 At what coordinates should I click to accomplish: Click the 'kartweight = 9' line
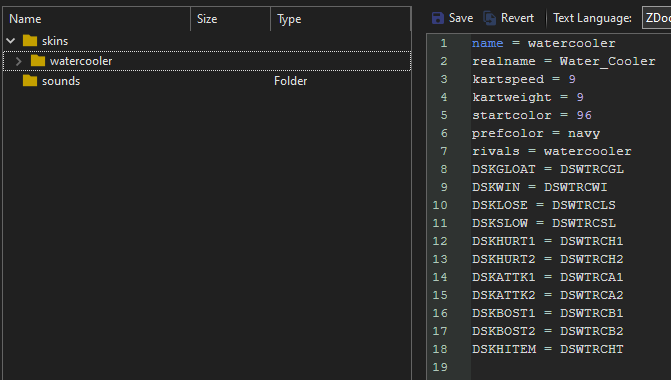click(x=528, y=97)
